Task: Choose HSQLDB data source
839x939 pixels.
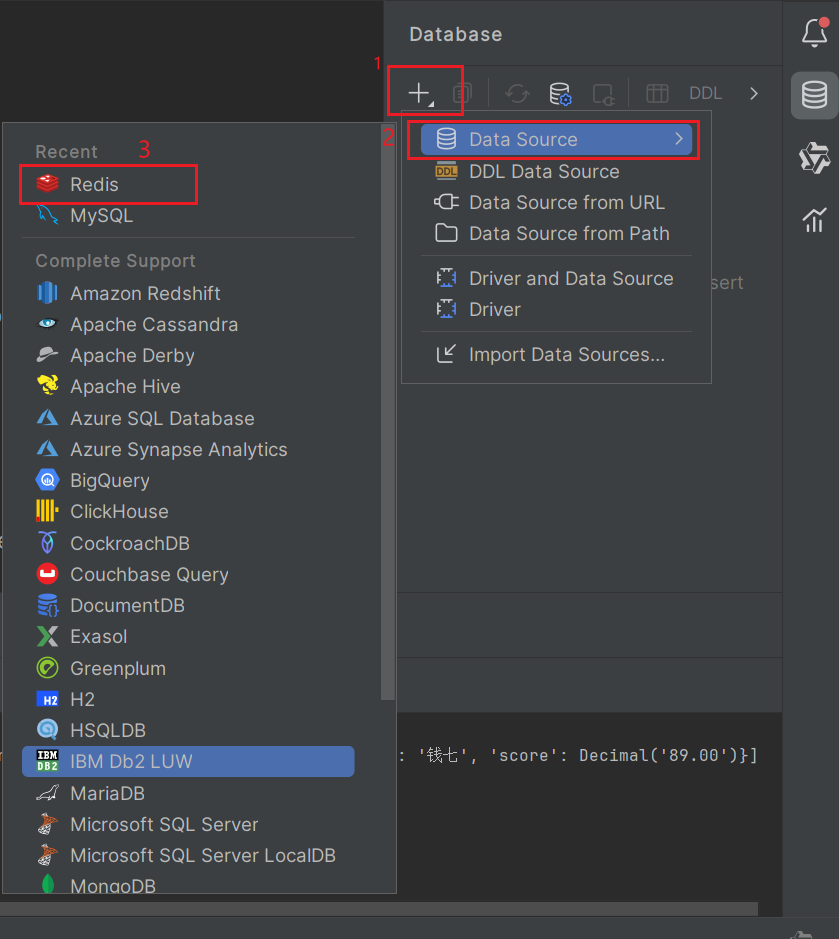Action: pos(188,731)
